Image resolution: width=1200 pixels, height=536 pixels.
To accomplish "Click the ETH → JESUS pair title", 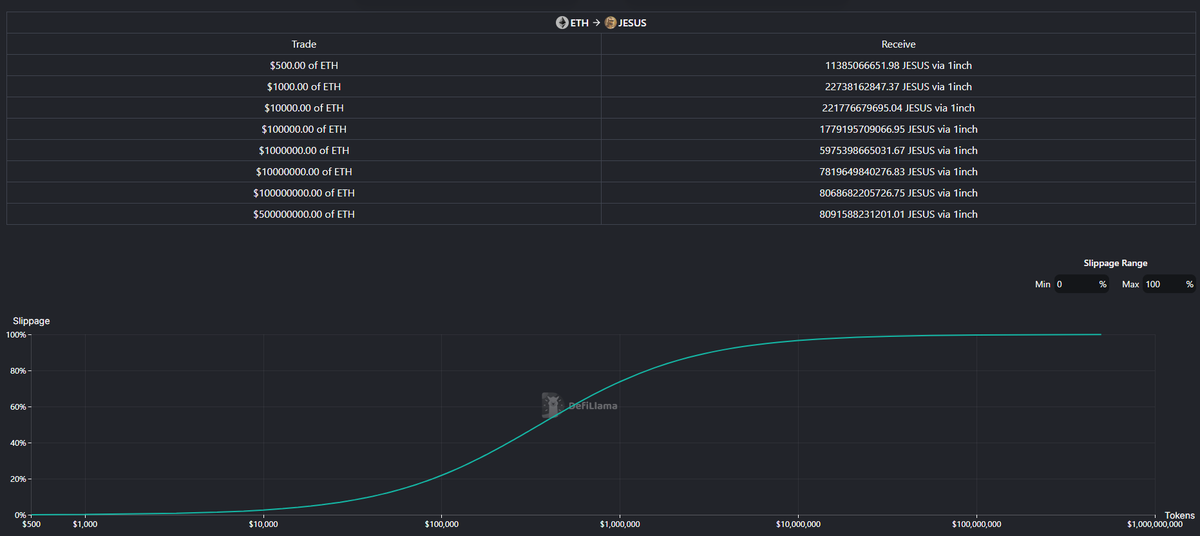I will 601,23.
